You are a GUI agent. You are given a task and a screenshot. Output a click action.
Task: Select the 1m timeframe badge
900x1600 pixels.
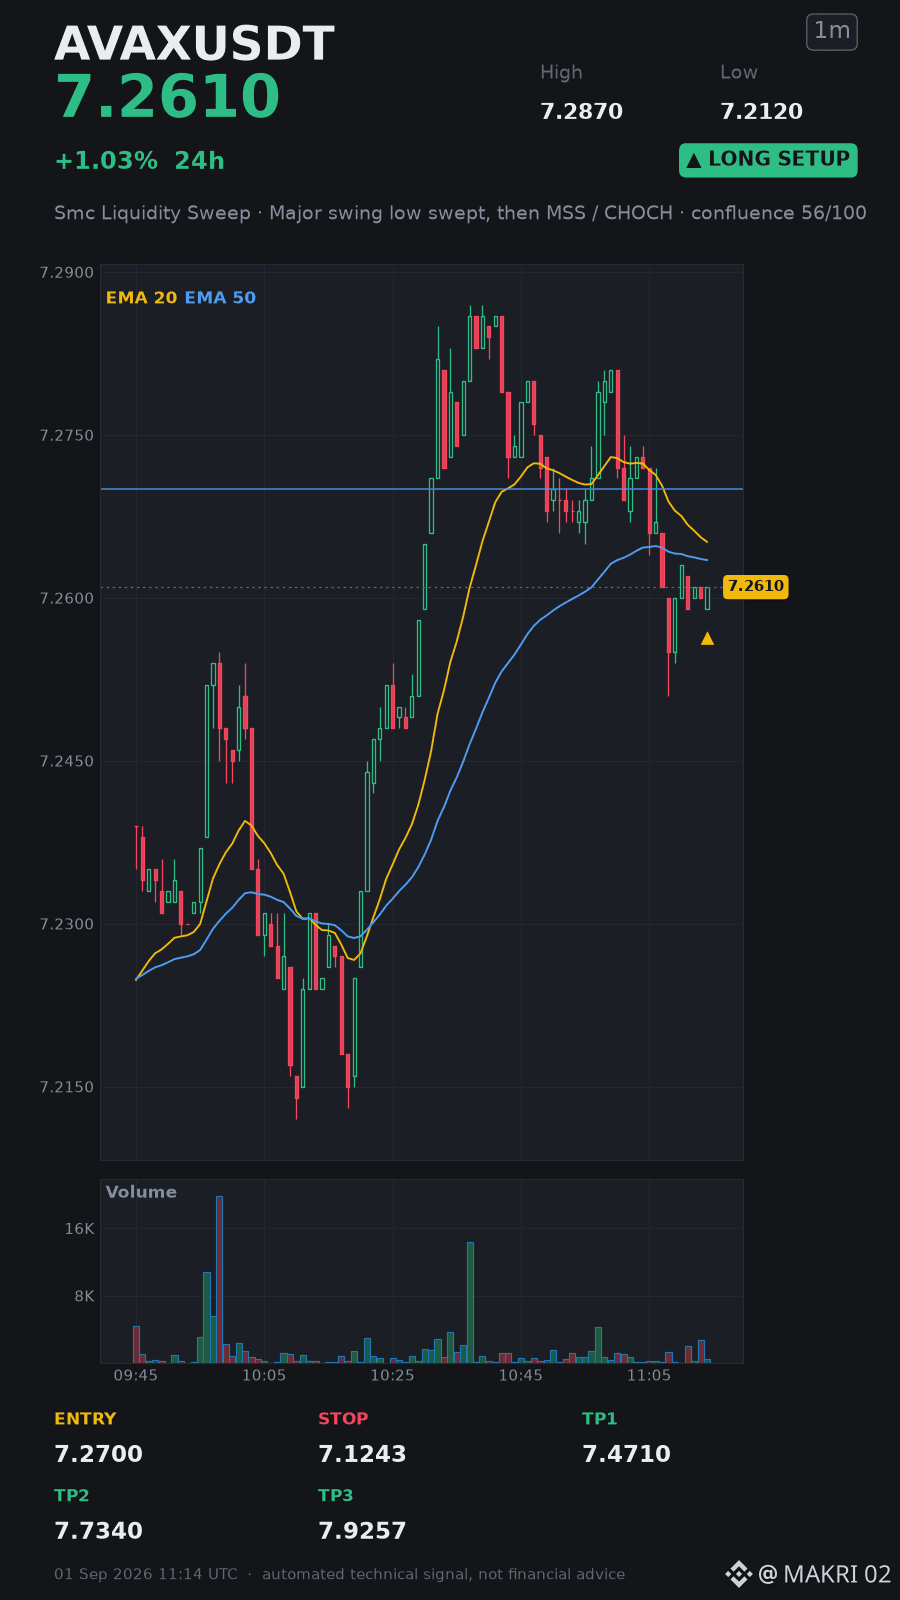[832, 31]
